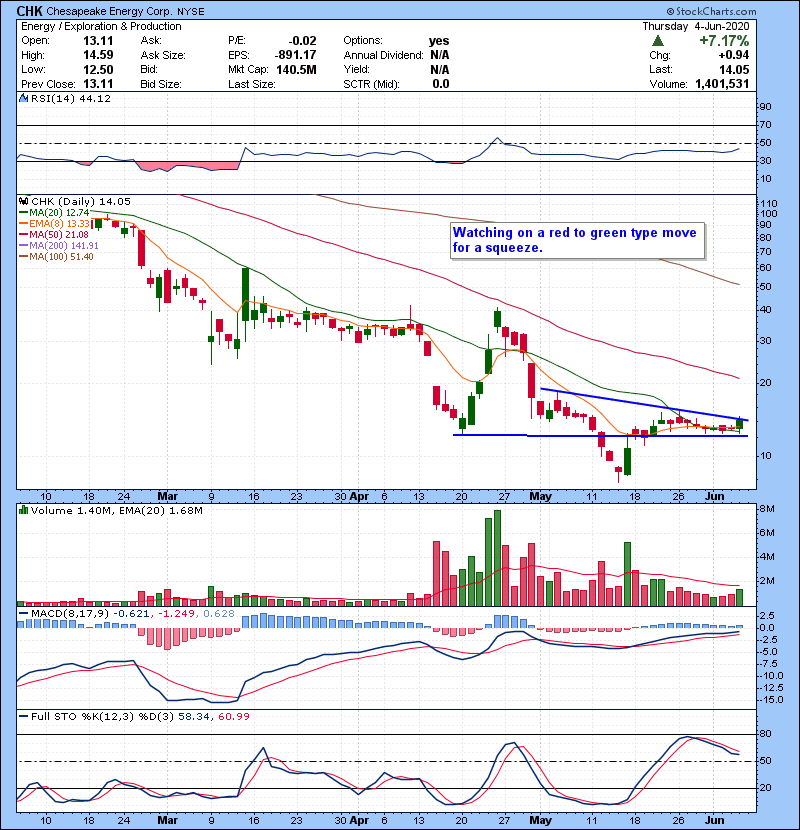Click the Options value yes
Image resolution: width=800 pixels, height=830 pixels.
click(x=439, y=41)
